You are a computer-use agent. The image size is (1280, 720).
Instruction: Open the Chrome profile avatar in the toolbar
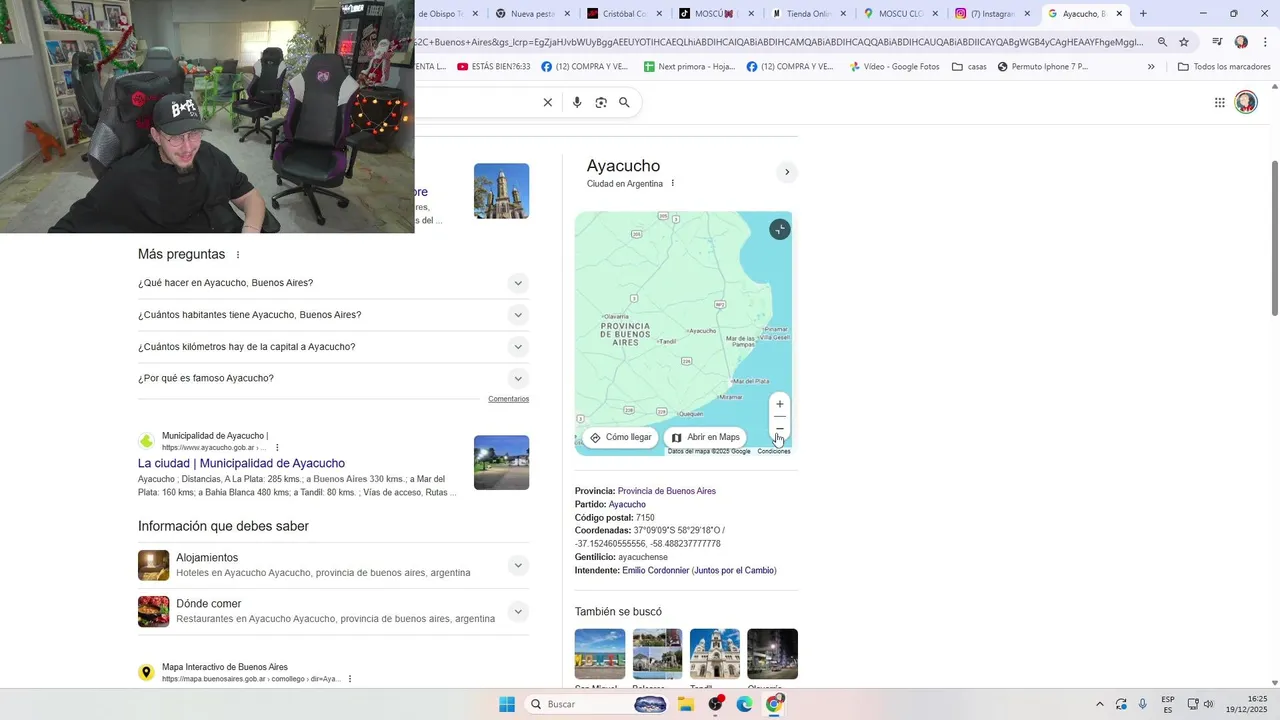click(x=1241, y=42)
